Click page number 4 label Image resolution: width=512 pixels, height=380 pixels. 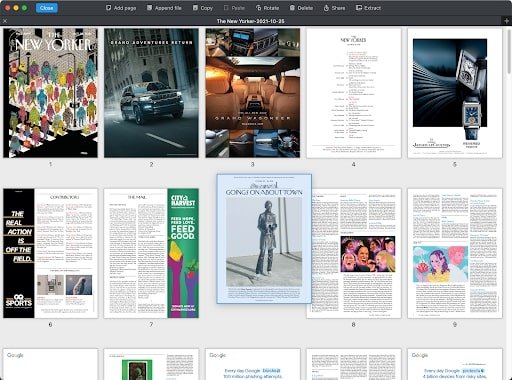click(354, 164)
